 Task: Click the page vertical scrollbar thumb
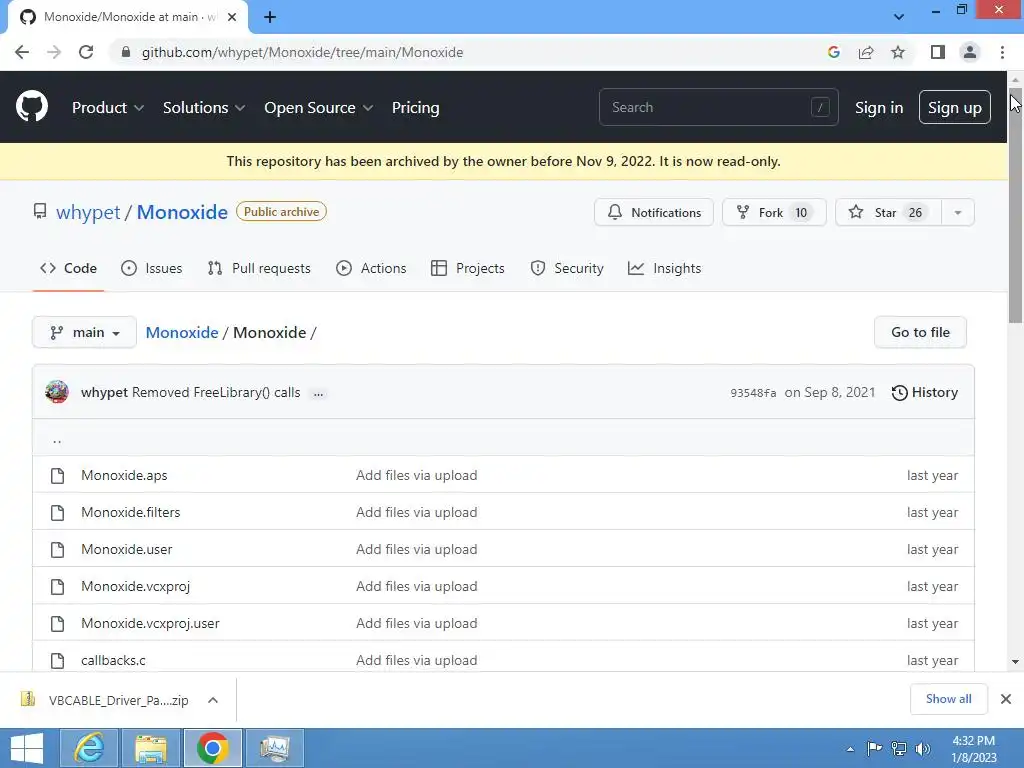tap(1015, 206)
